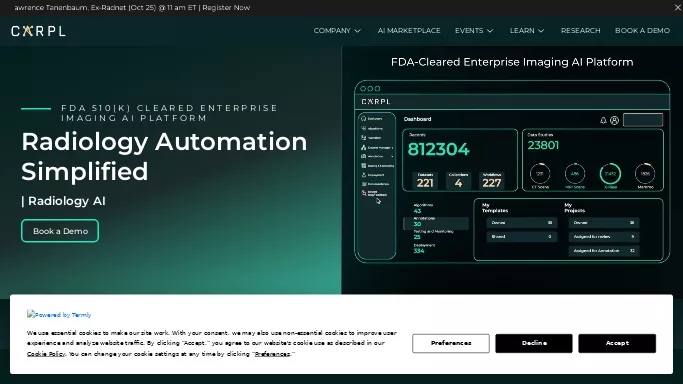Click the highlighted row showing 30
The height and width of the screenshot is (384, 683).
[436, 223]
